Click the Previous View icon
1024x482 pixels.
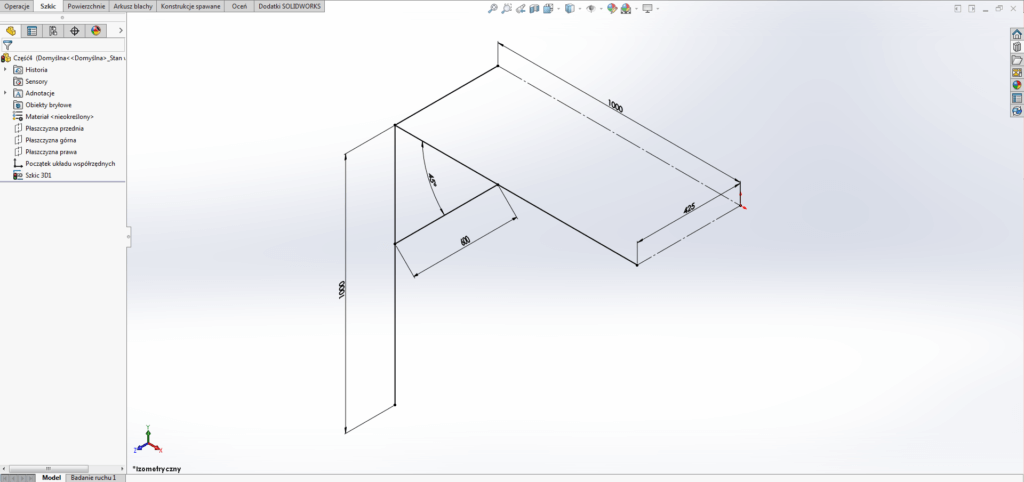[x=520, y=8]
